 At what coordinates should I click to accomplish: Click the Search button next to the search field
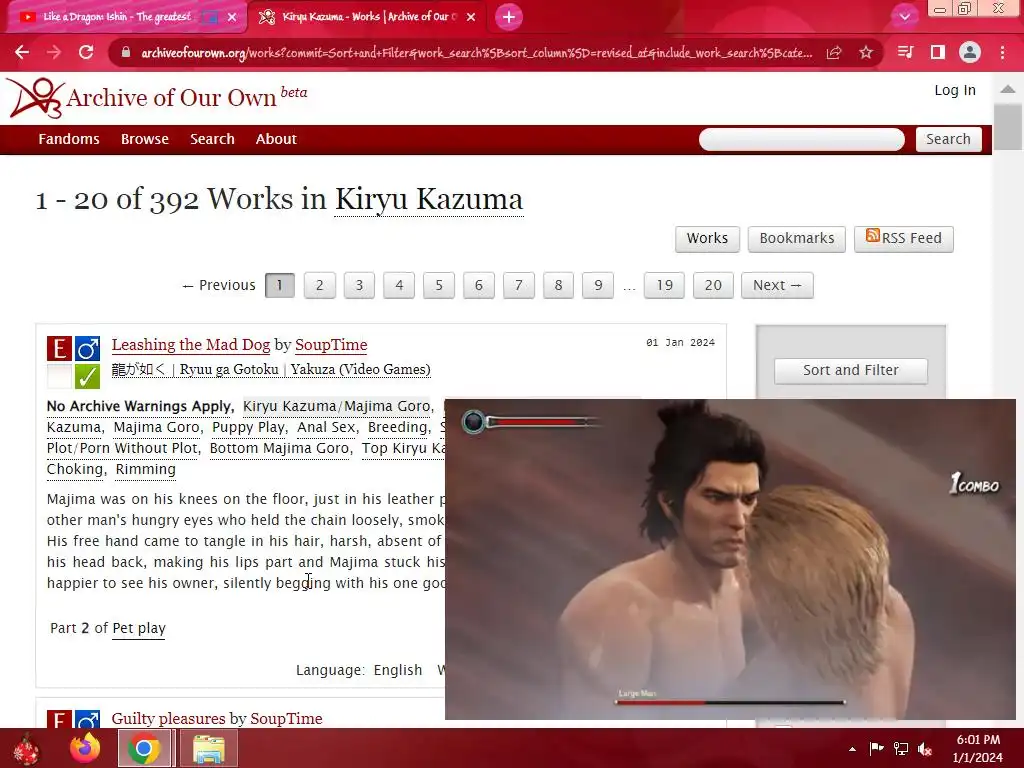[x=948, y=139]
